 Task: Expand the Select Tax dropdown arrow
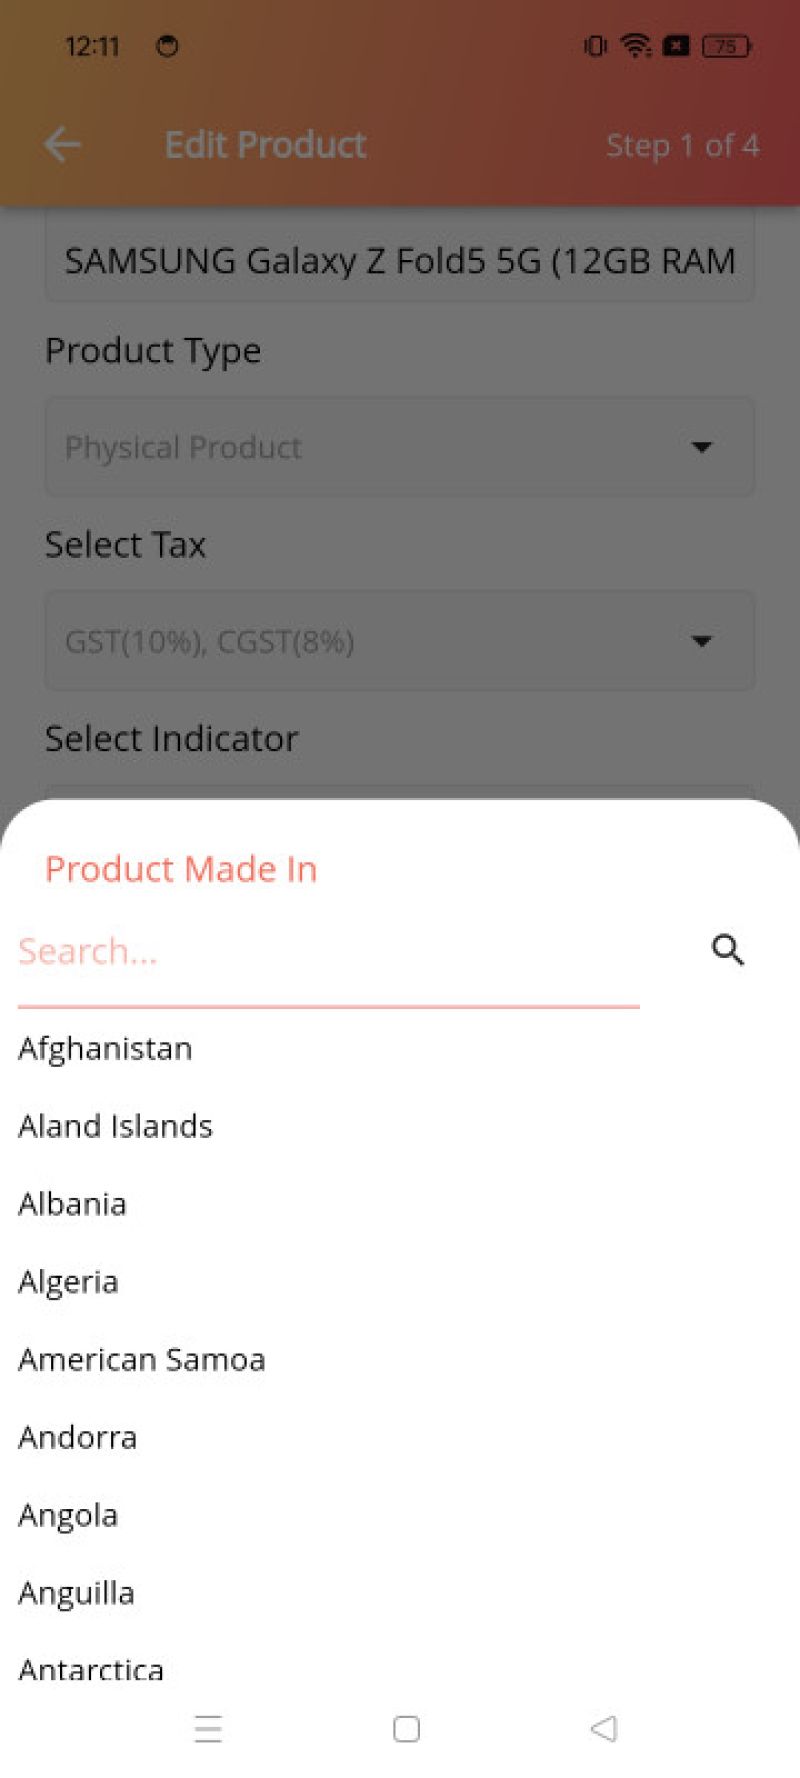[702, 640]
